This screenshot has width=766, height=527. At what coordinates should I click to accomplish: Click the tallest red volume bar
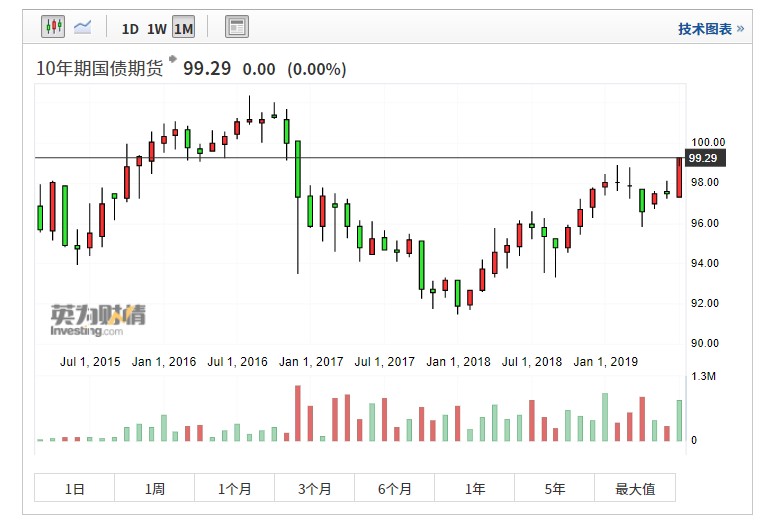pyautogui.click(x=298, y=413)
